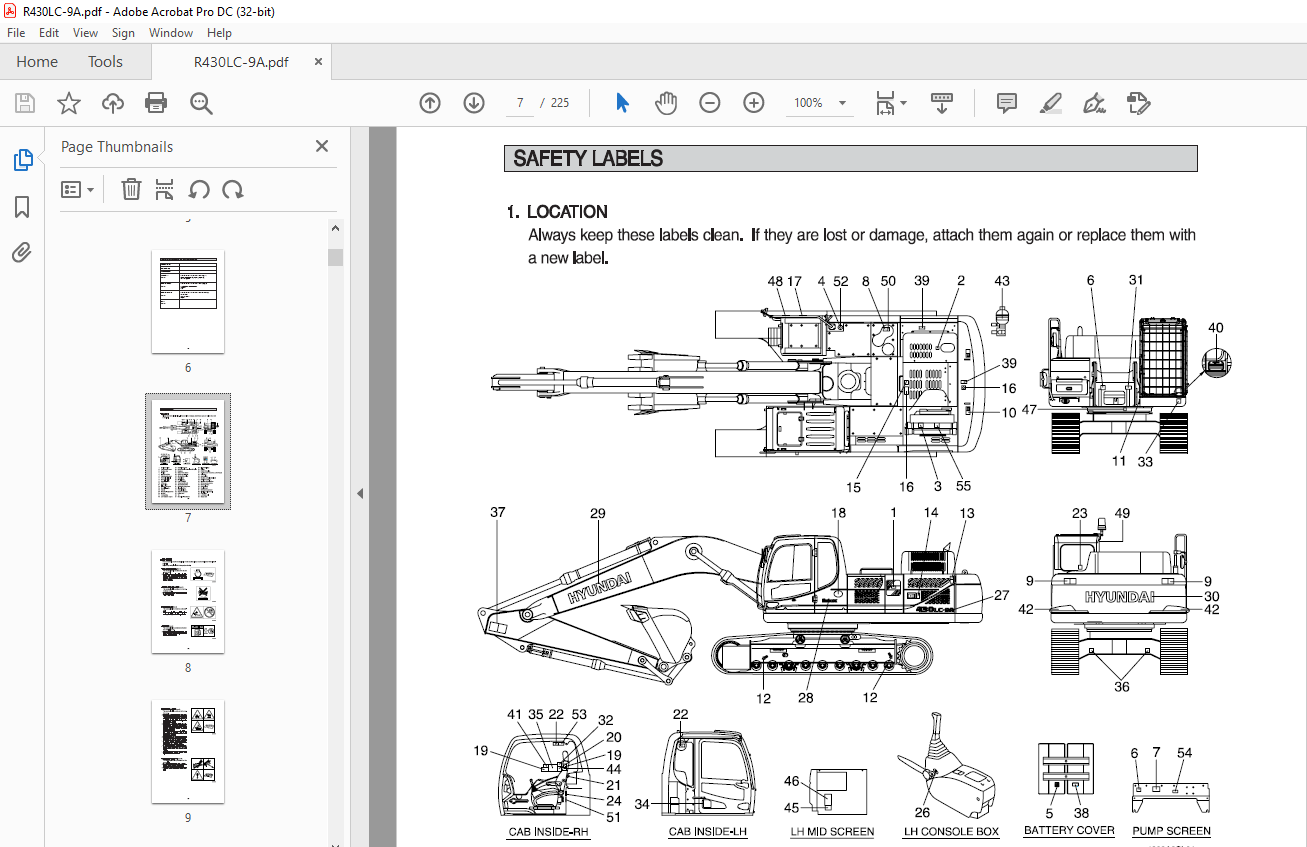
Task: Zoom in with the plus icon
Action: 754,103
